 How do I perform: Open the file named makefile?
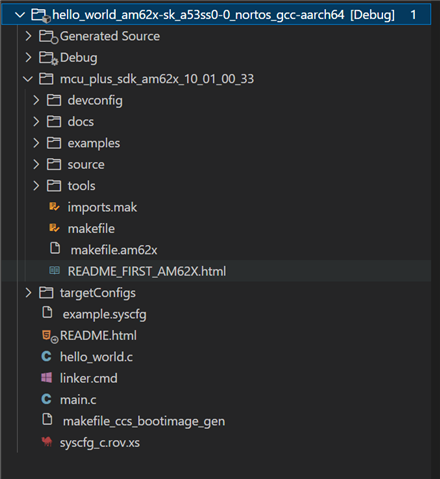tap(91, 229)
